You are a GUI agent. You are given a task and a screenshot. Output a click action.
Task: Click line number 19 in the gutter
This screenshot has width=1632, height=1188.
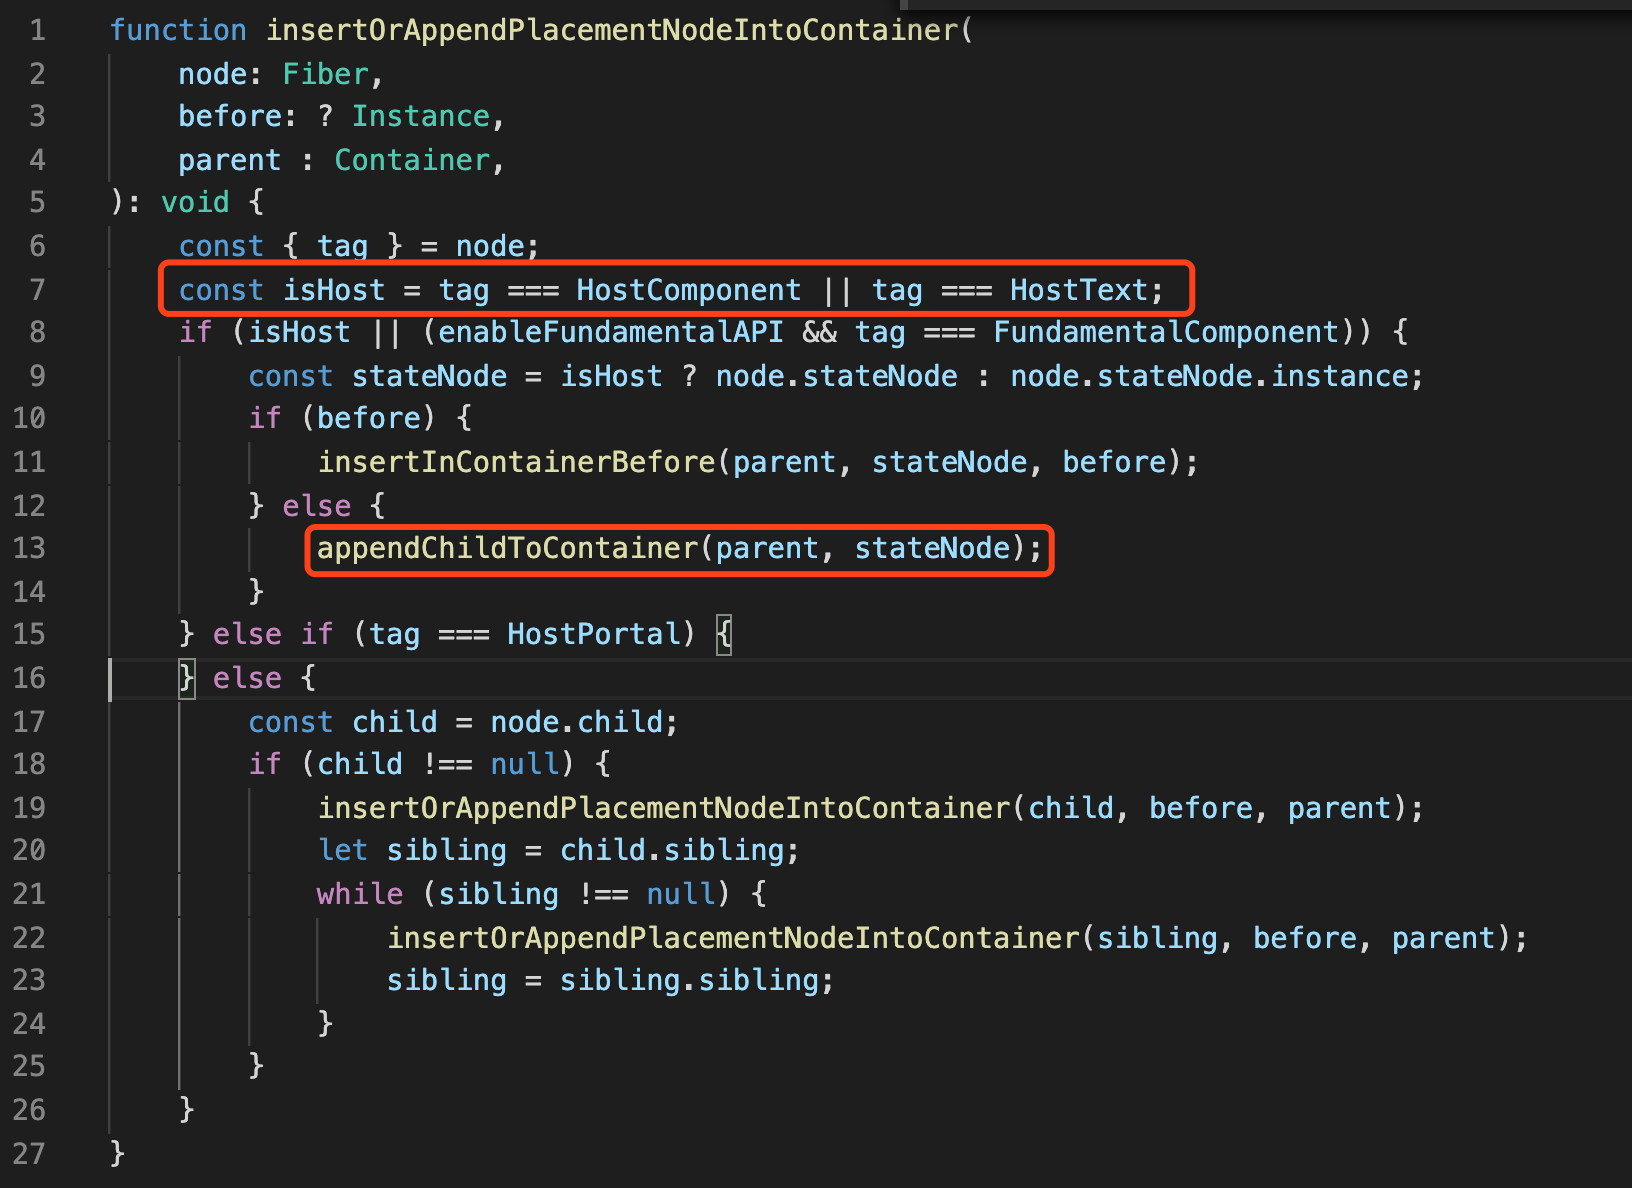[x=29, y=808]
